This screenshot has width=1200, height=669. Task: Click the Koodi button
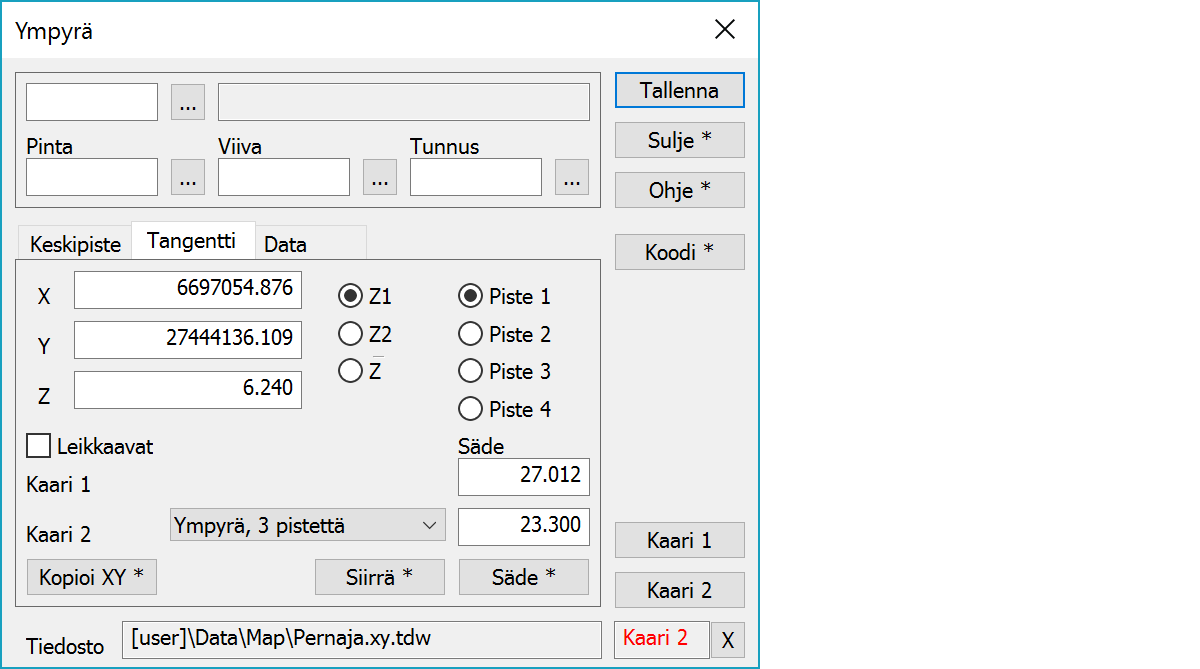[x=679, y=252]
